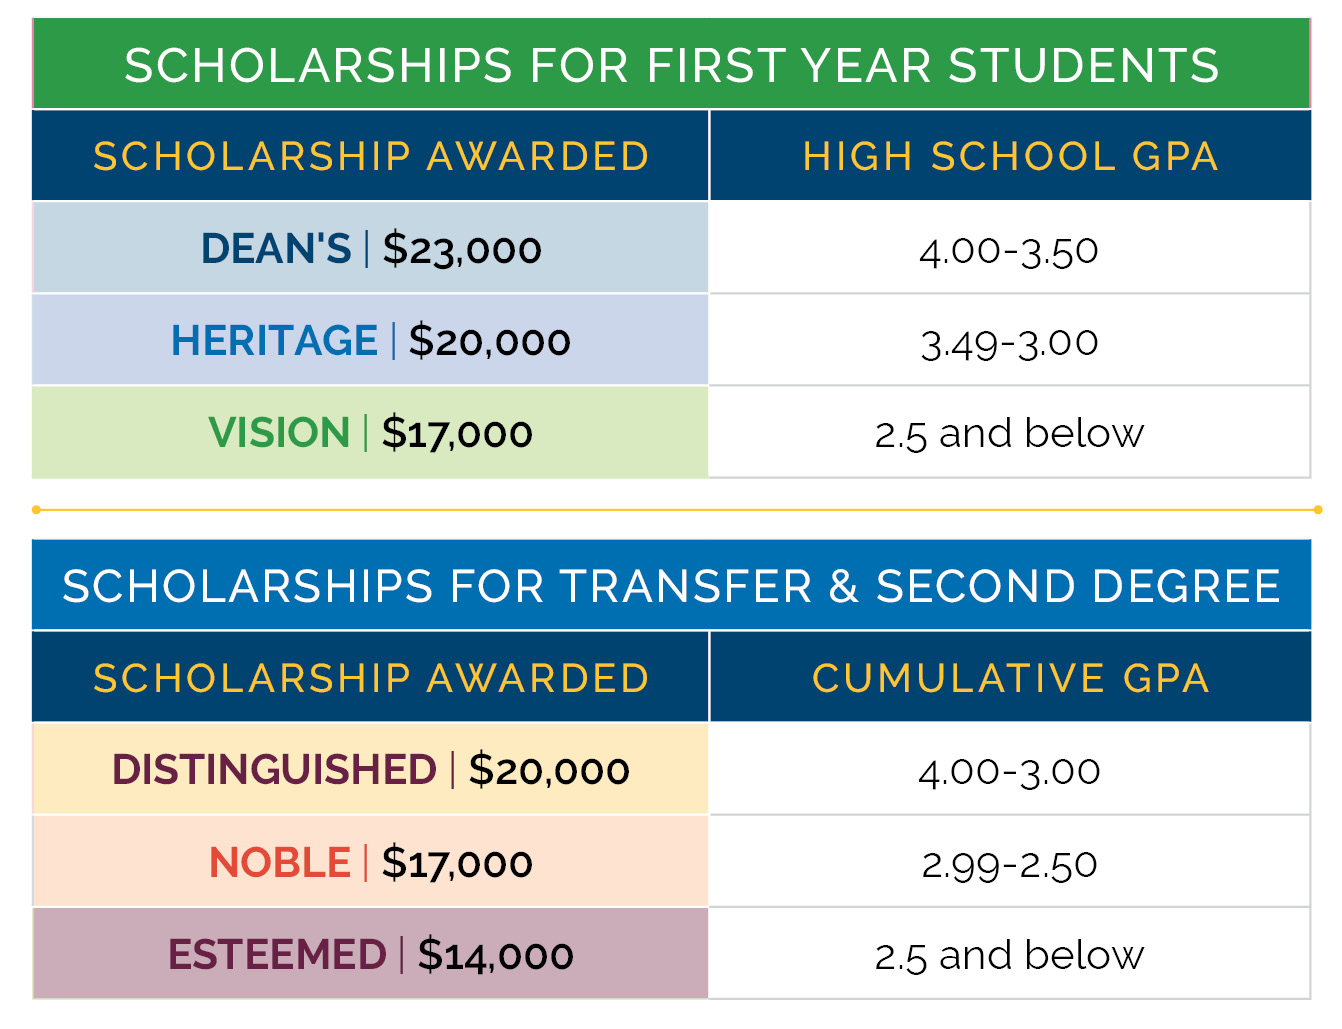The width and height of the screenshot is (1342, 1029).
Task: Click the transfer Scholarship Awarded column header
Action: 371,678
